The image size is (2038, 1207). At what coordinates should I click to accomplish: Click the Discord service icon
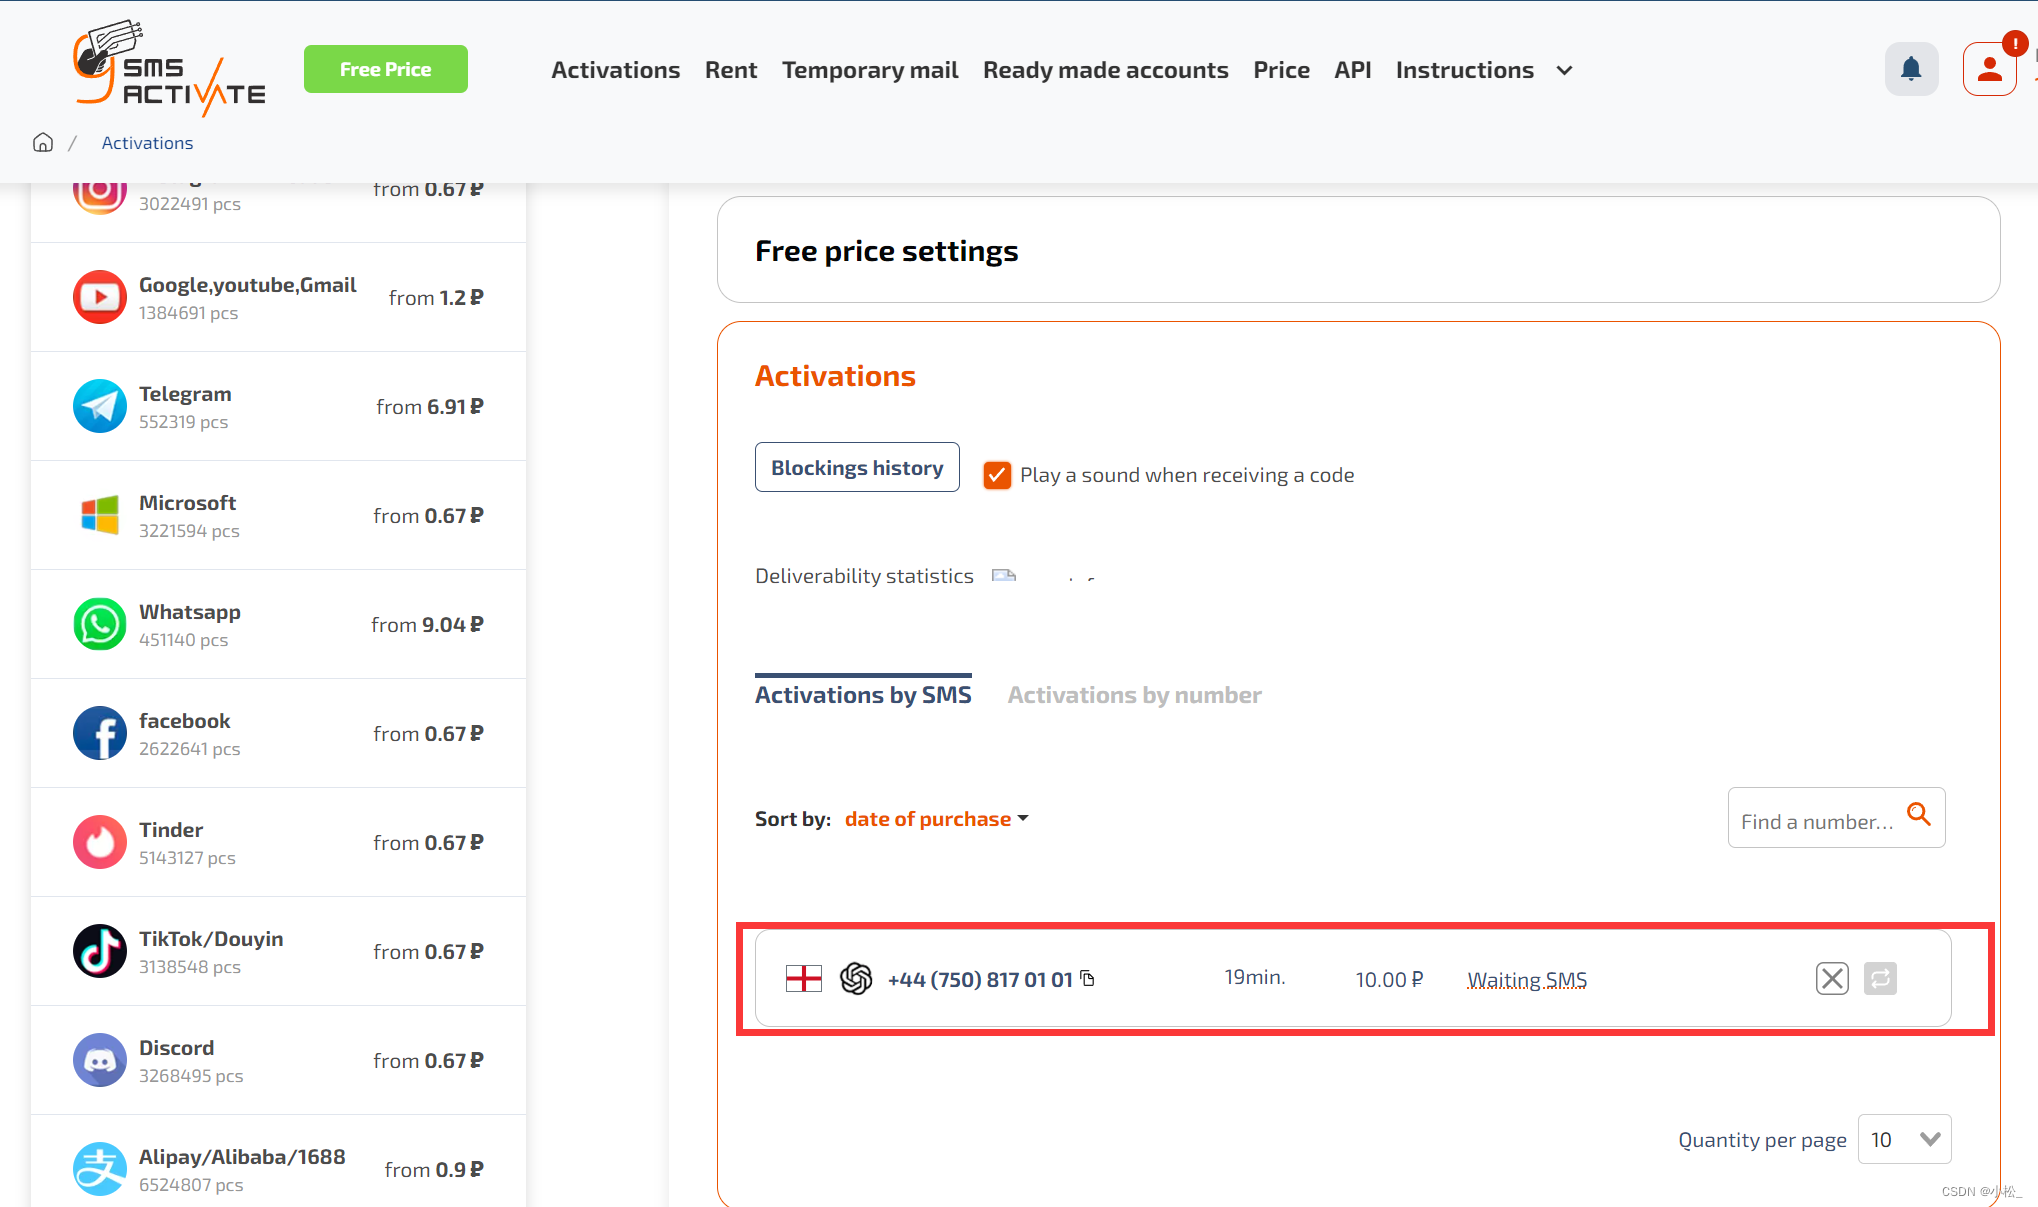point(100,1060)
